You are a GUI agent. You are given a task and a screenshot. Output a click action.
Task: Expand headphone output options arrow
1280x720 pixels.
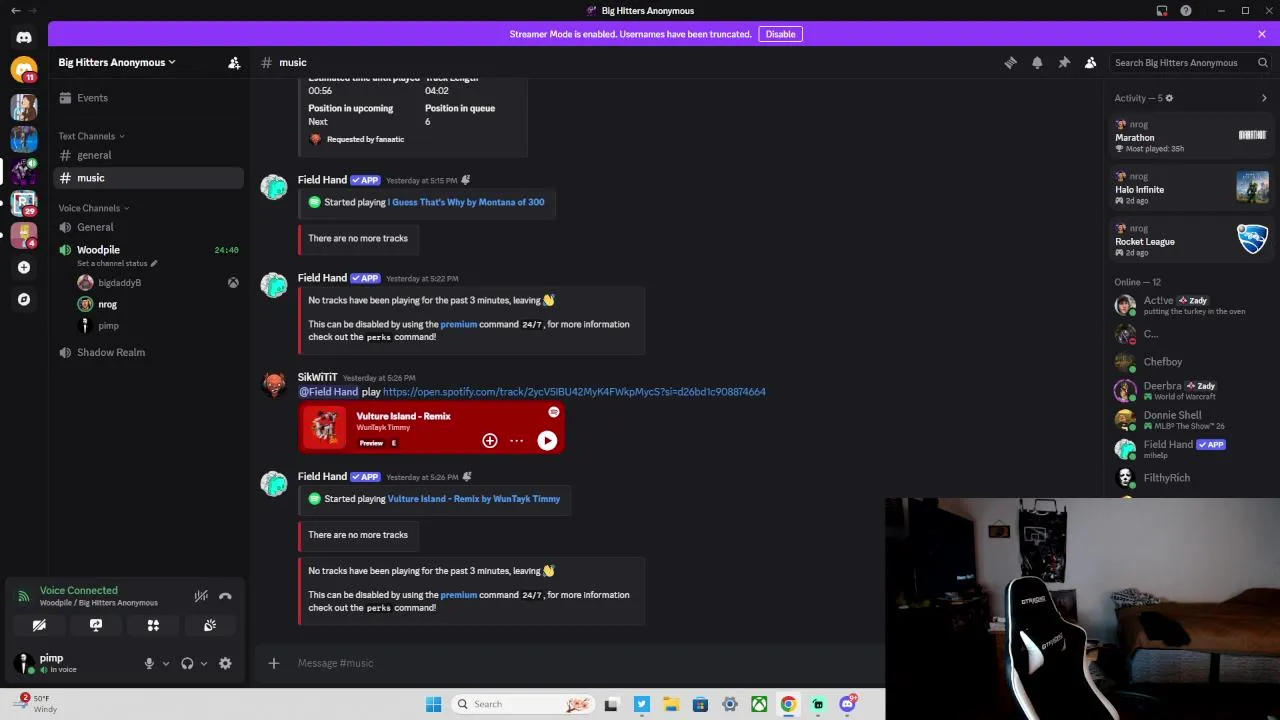pos(204,663)
